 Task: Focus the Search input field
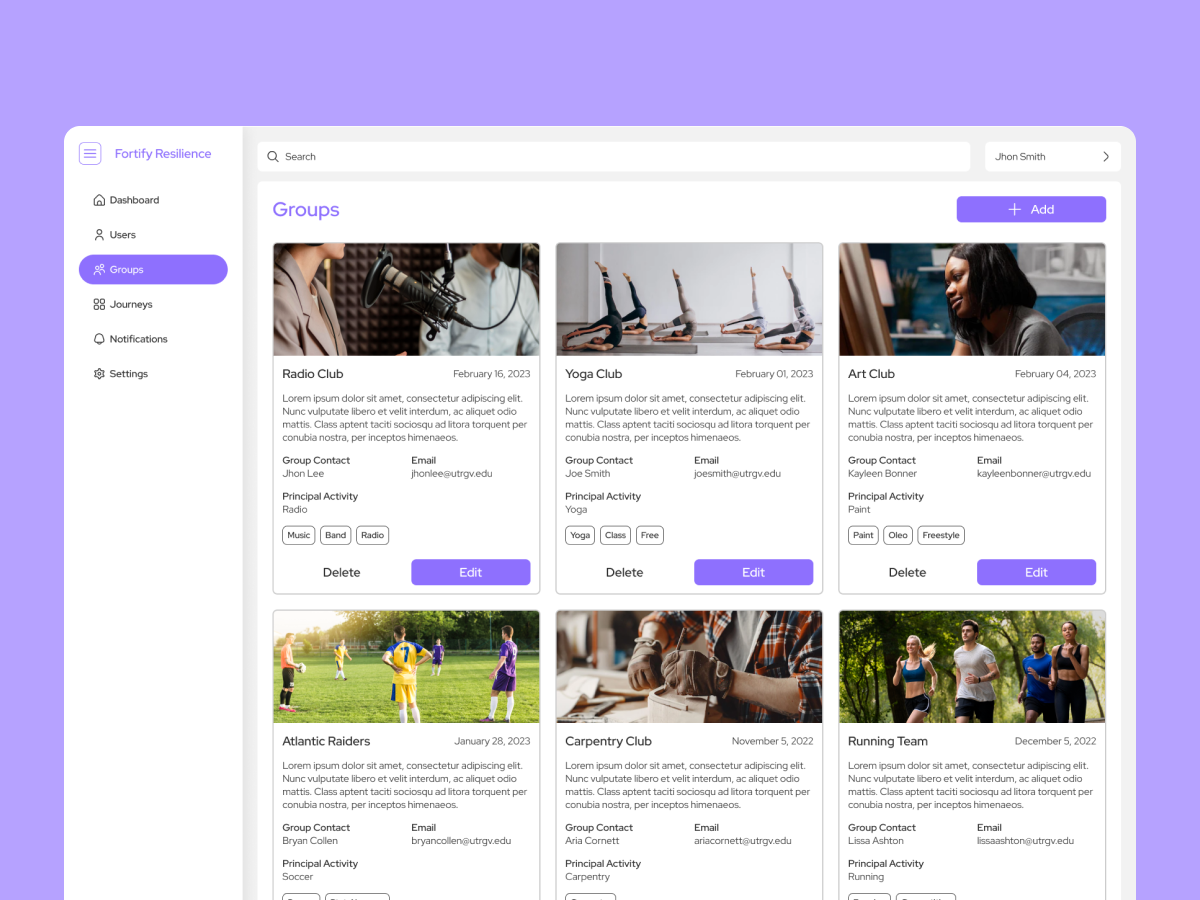click(614, 157)
